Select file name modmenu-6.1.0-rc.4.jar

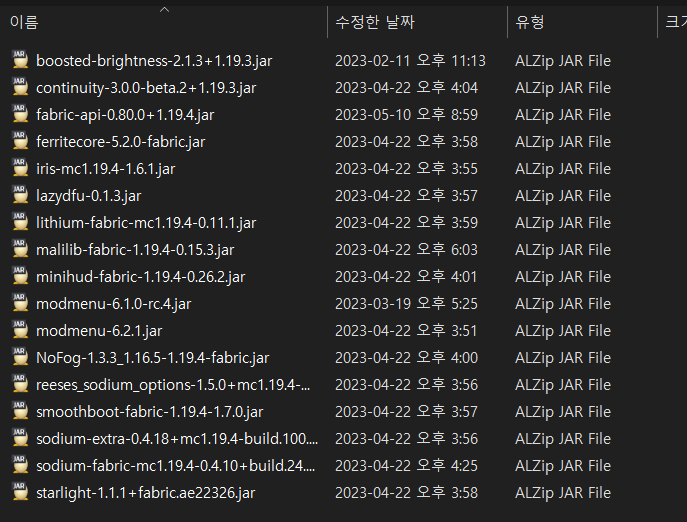tap(113, 304)
